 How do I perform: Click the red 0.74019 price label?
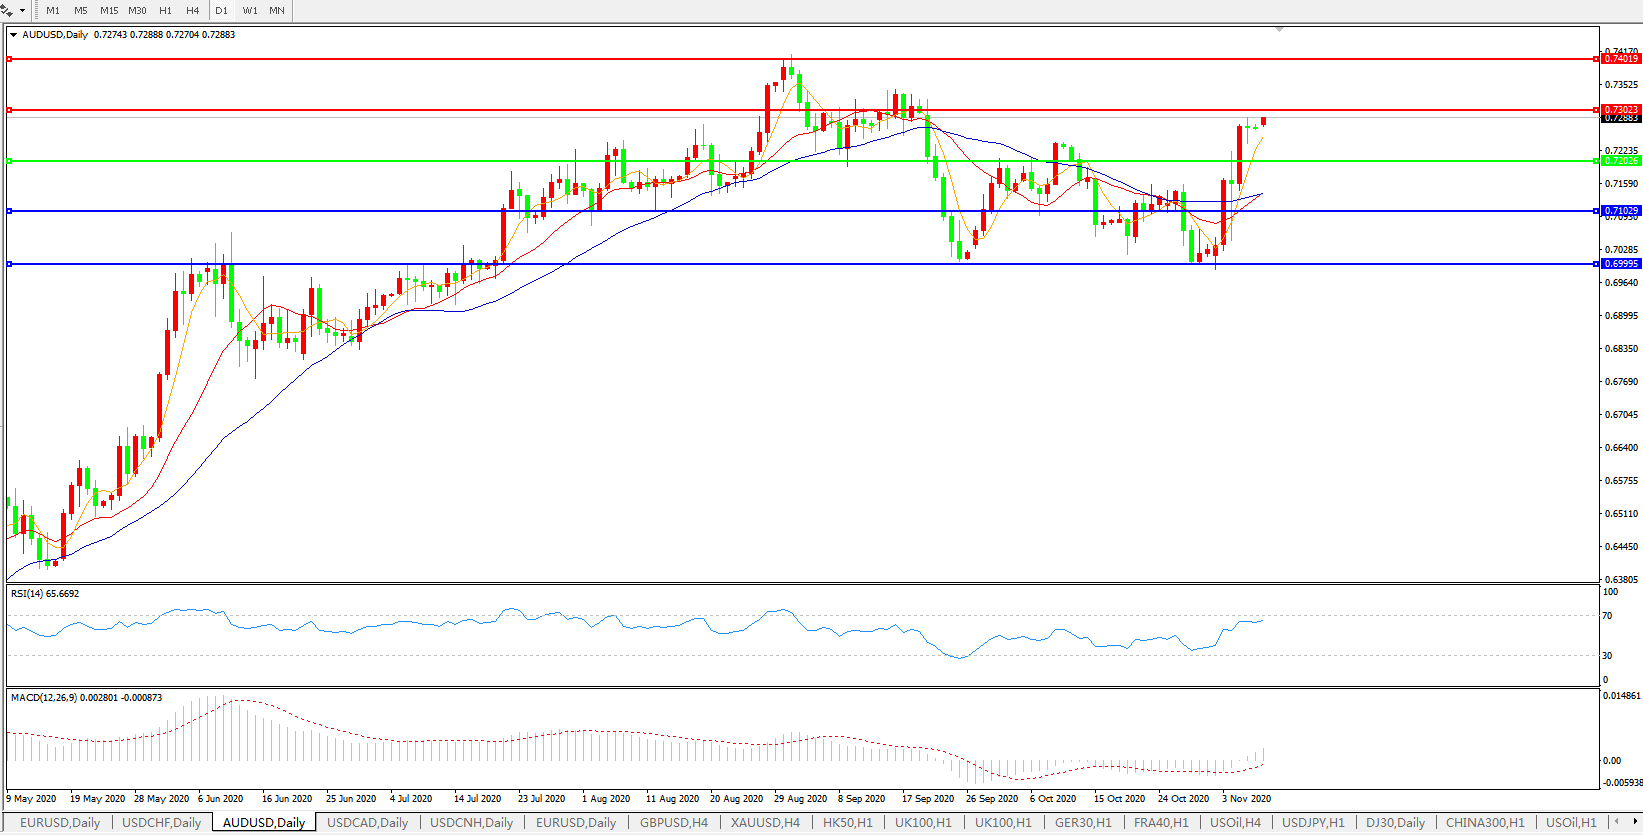[1621, 59]
